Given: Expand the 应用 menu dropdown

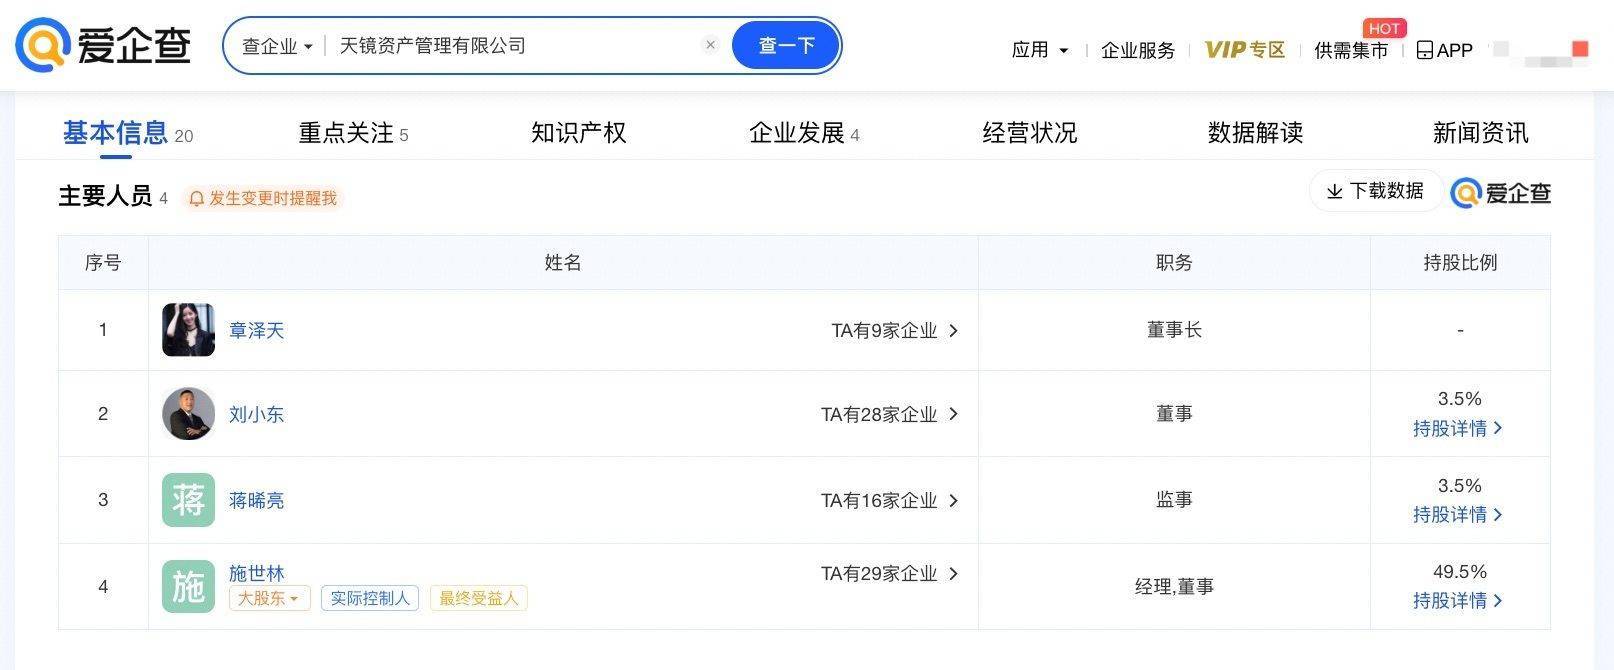Looking at the screenshot, I should coord(1040,50).
